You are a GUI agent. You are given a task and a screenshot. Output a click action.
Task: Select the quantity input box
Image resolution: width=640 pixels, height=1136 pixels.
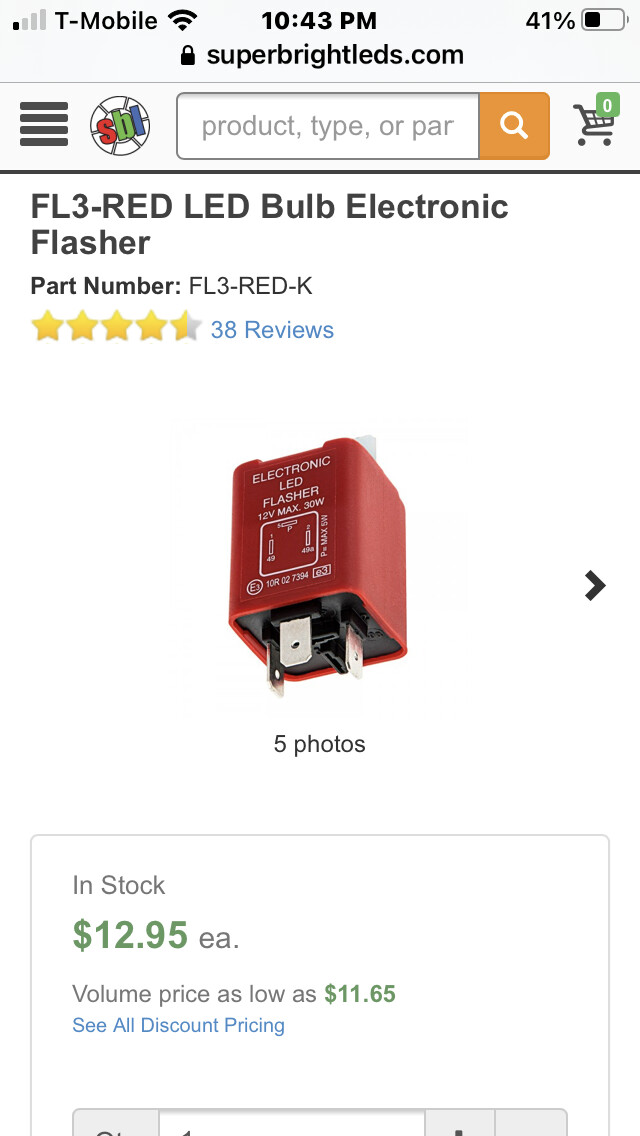291,1123
